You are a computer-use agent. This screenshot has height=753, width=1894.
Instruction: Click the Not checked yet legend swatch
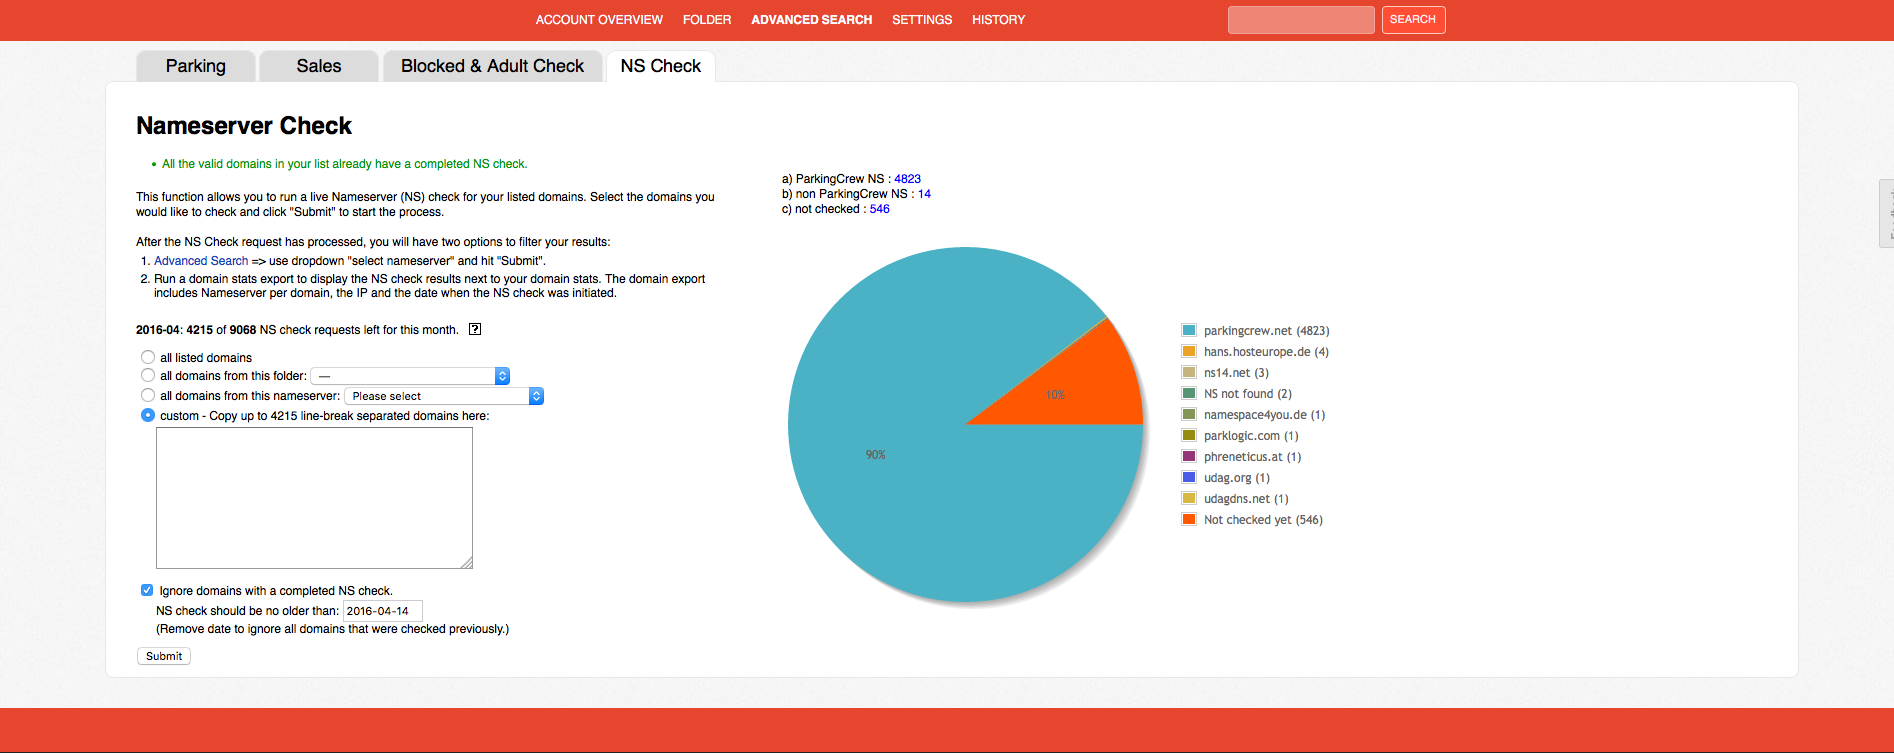coord(1189,520)
